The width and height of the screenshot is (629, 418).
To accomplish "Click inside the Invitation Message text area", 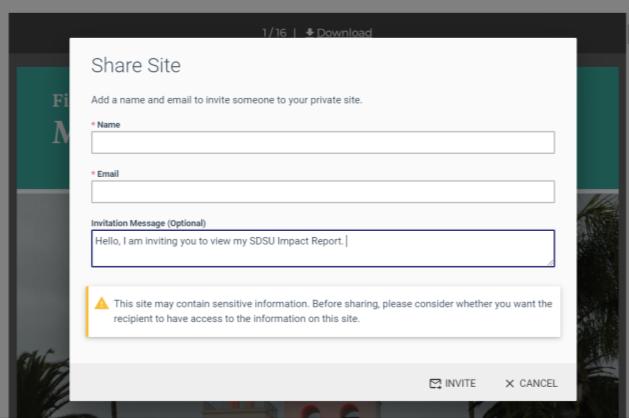I will 322,248.
